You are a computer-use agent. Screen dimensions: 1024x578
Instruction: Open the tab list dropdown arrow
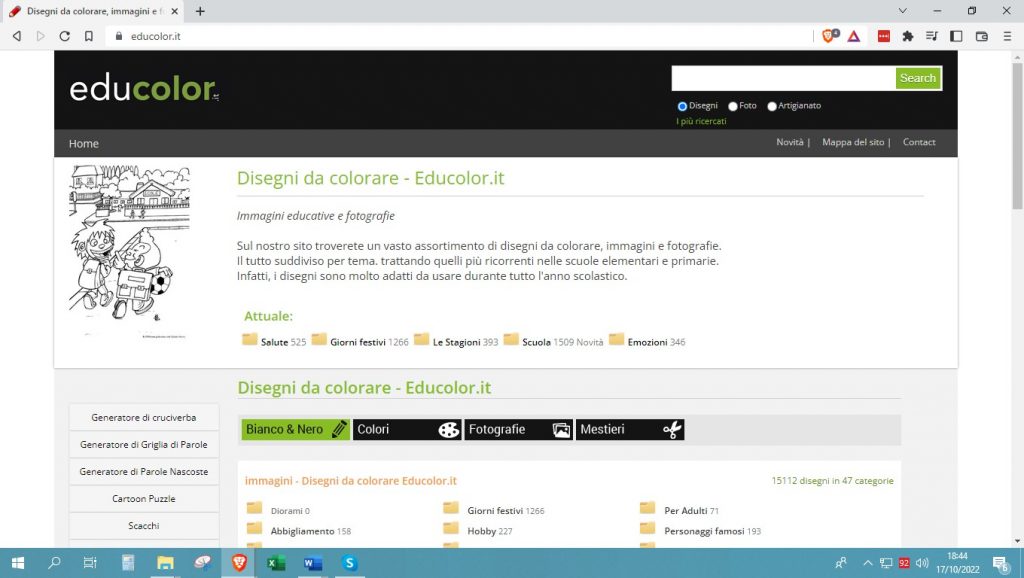(x=902, y=10)
